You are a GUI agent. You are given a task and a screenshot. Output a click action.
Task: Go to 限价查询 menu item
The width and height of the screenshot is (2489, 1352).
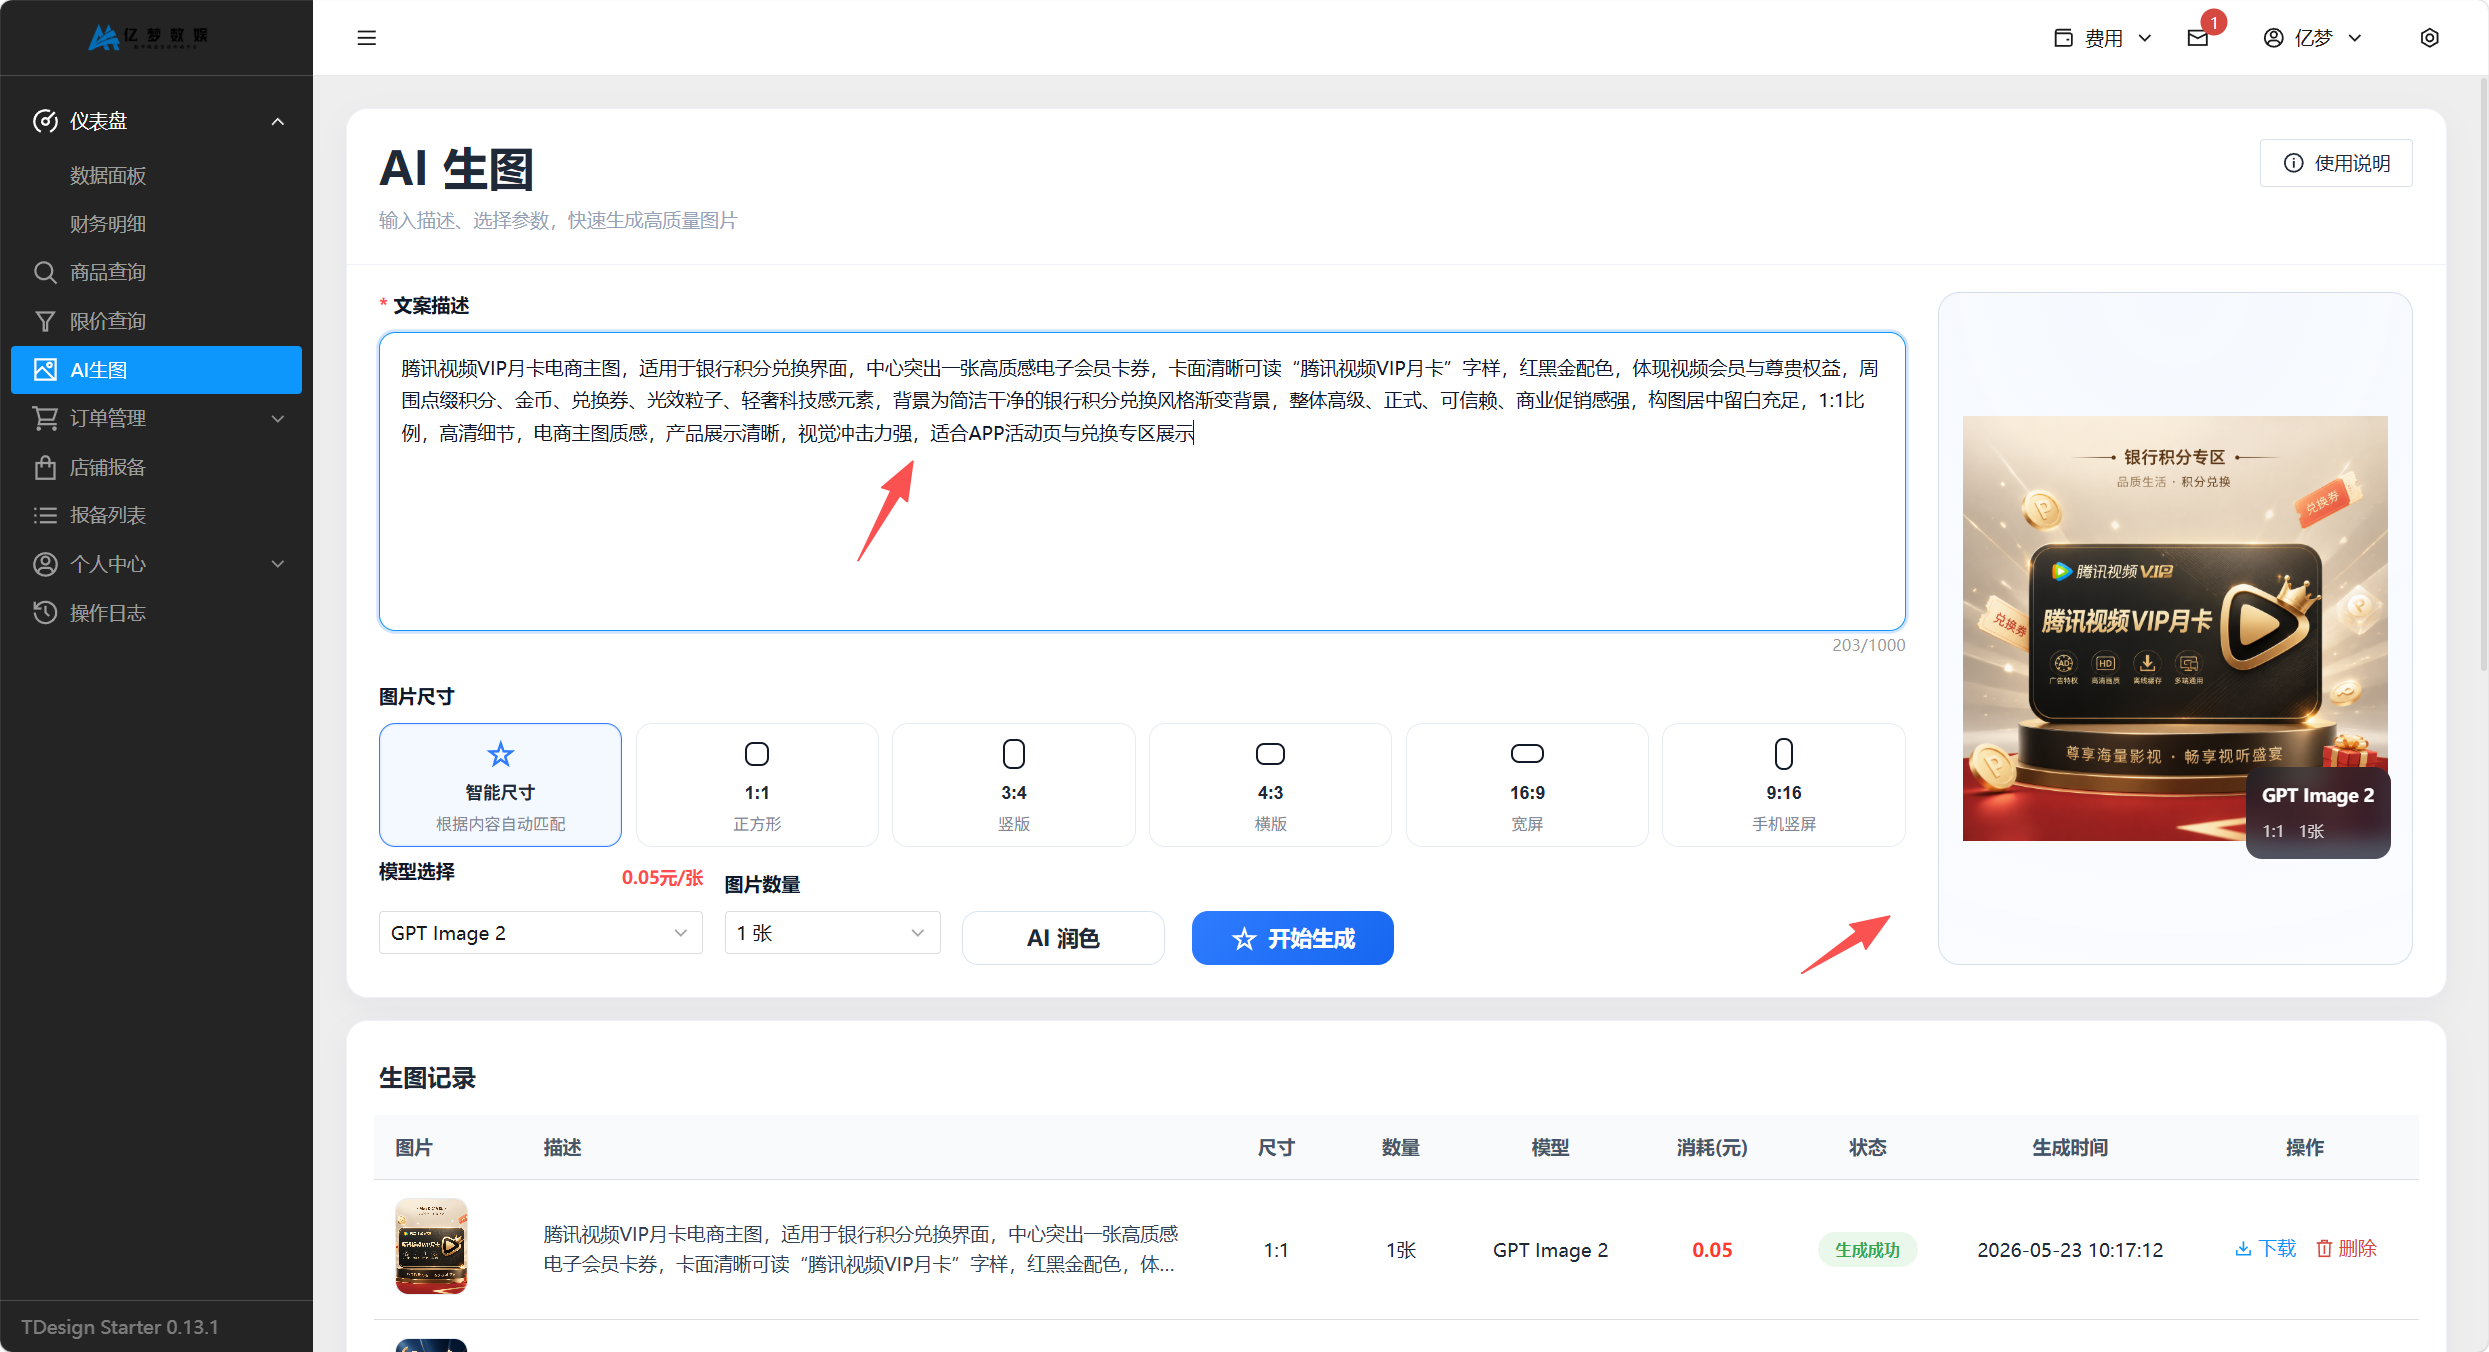[x=156, y=321]
